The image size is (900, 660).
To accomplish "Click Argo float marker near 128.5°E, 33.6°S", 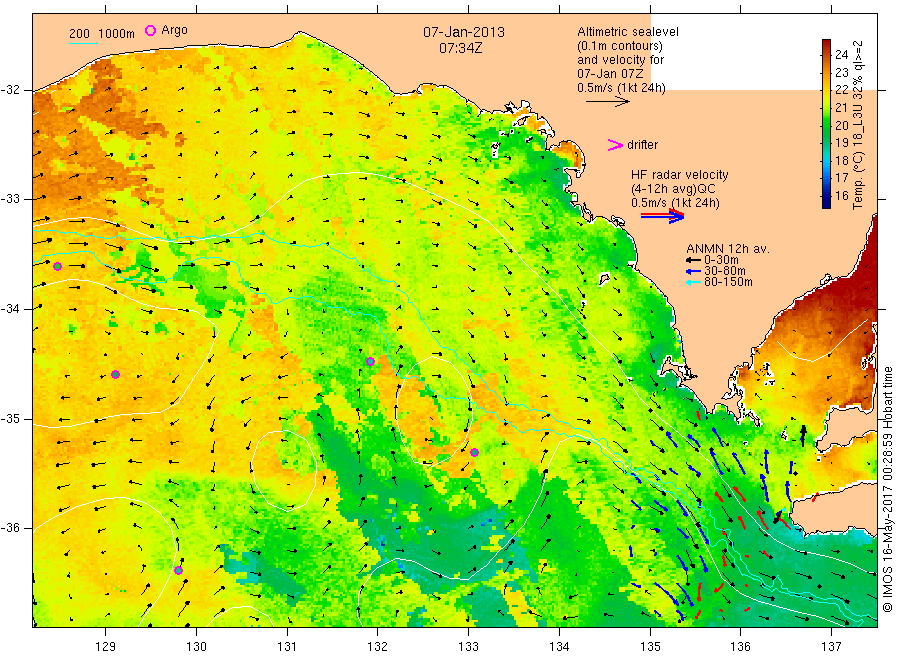I will coord(57,266).
